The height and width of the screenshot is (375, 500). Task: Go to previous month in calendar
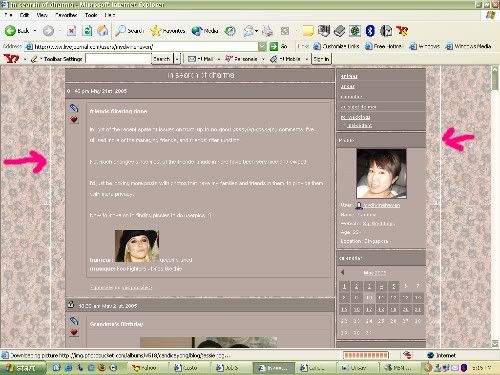click(342, 272)
